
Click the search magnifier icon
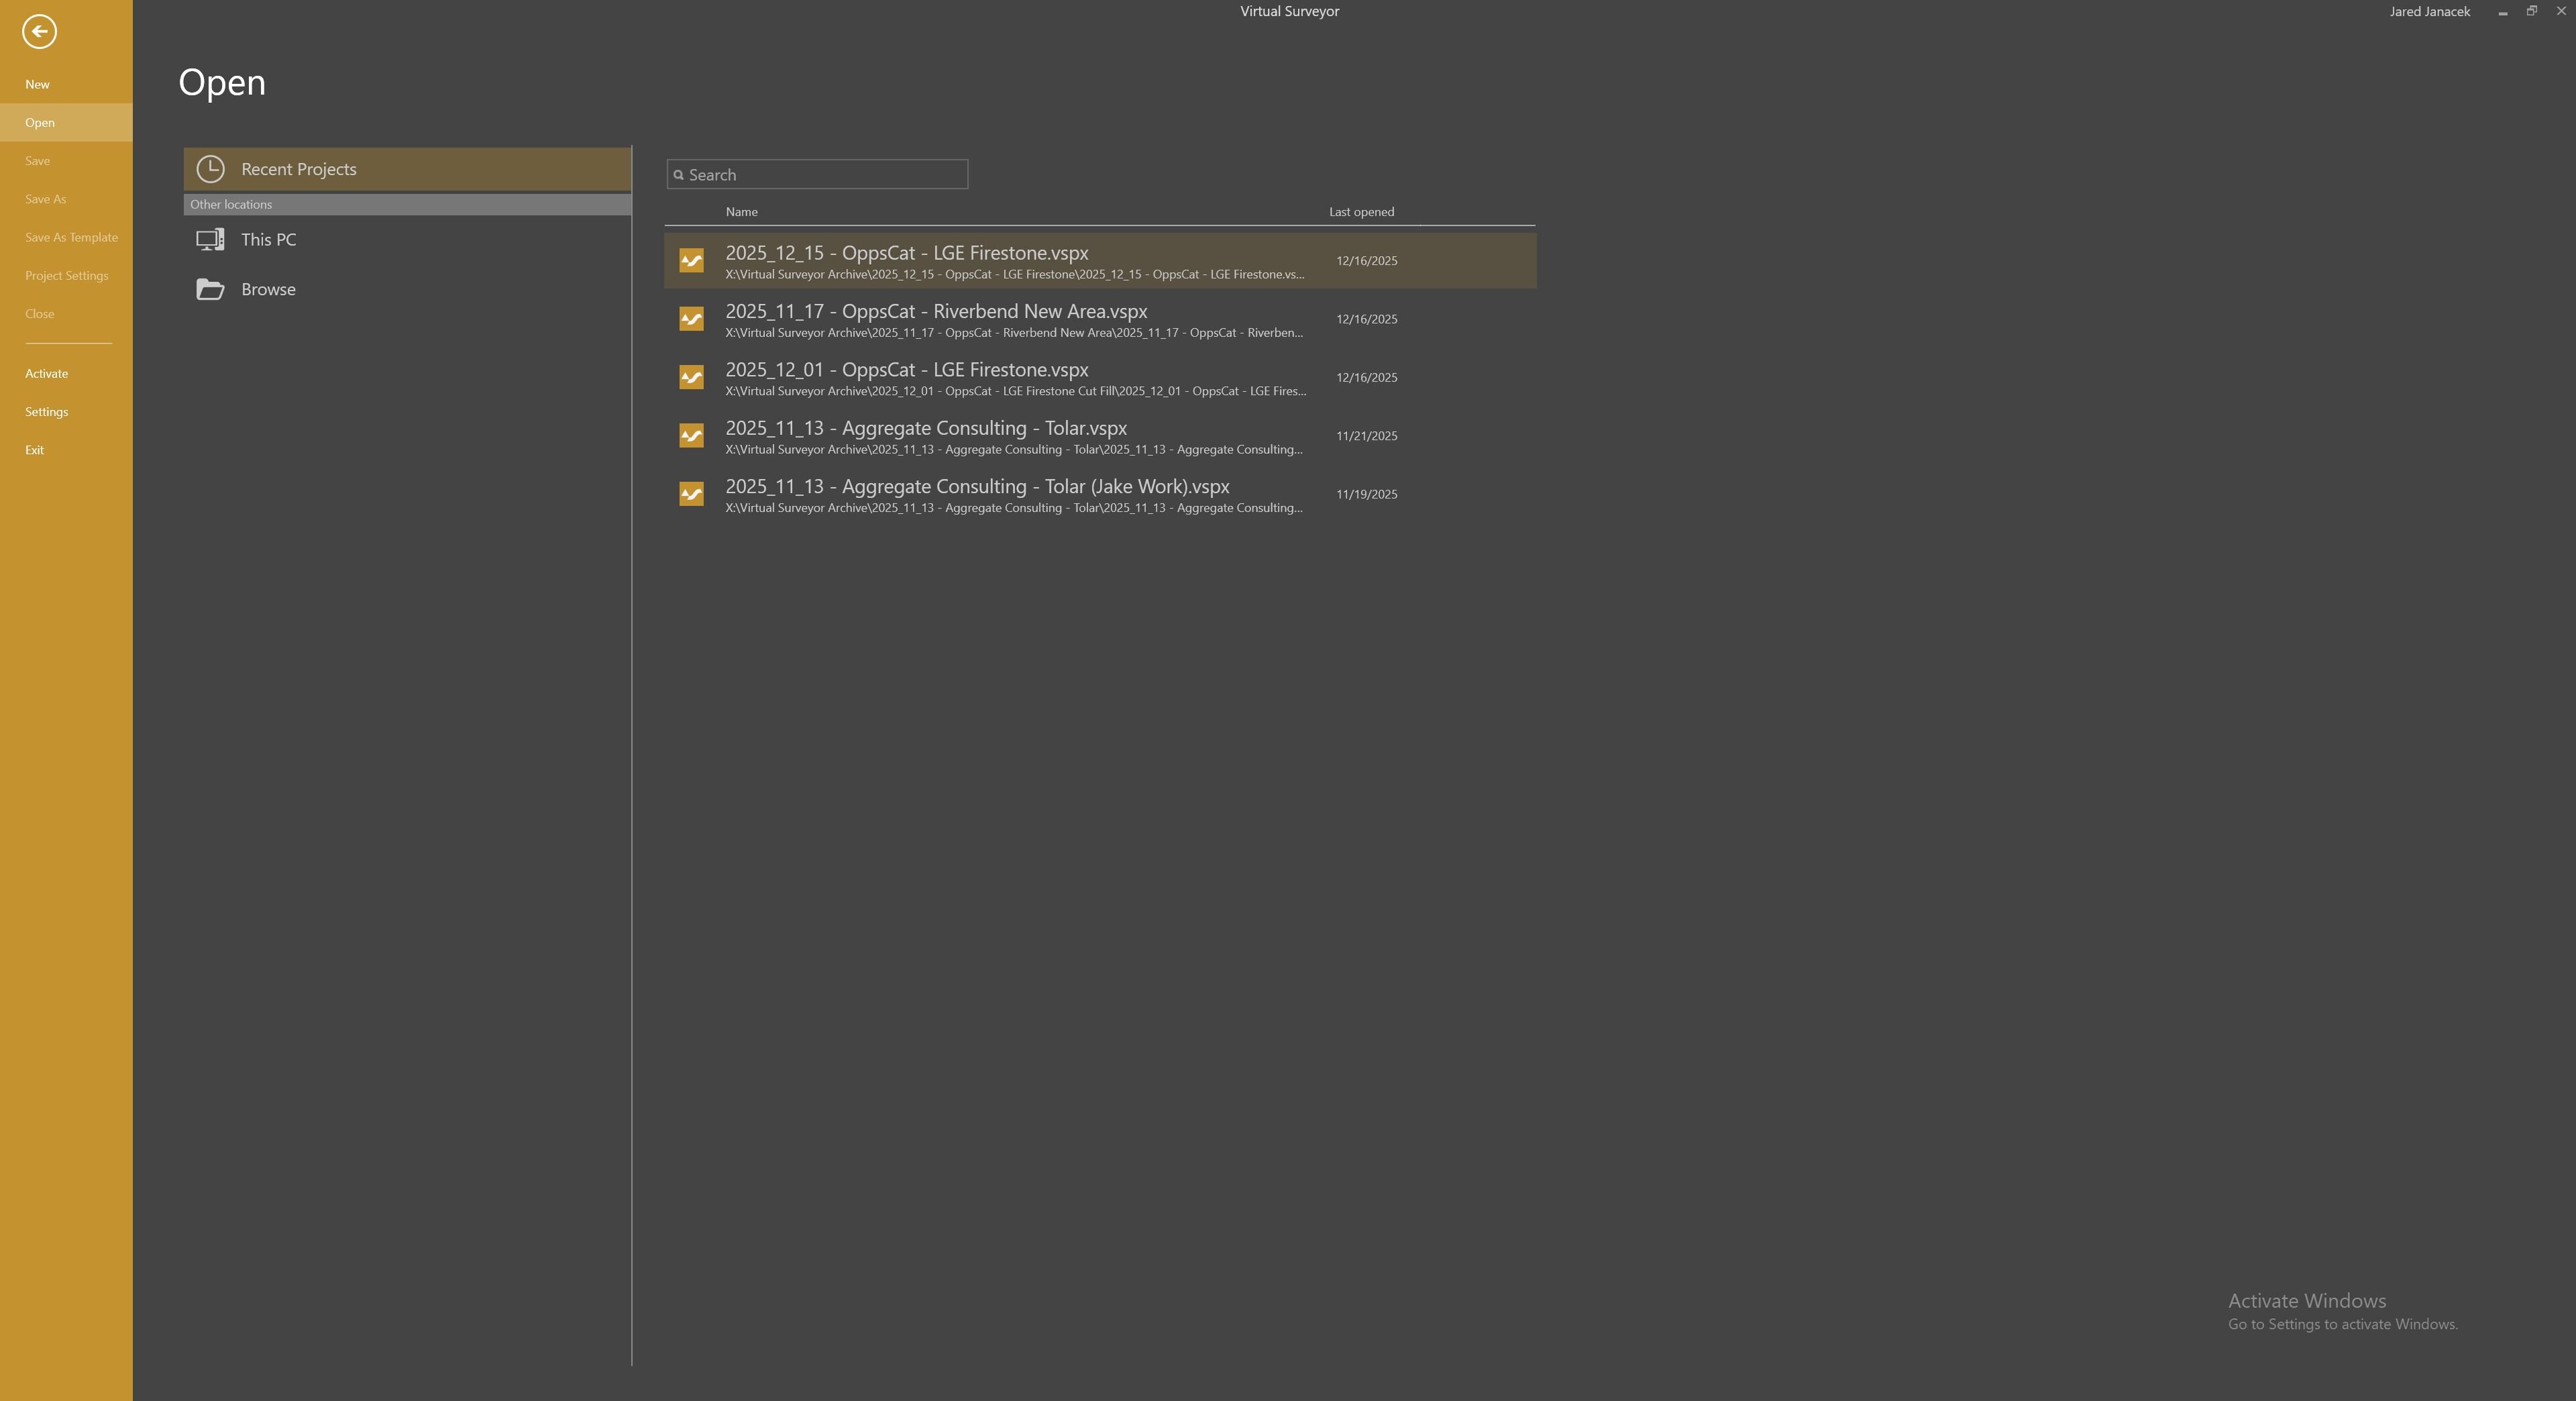click(x=679, y=175)
